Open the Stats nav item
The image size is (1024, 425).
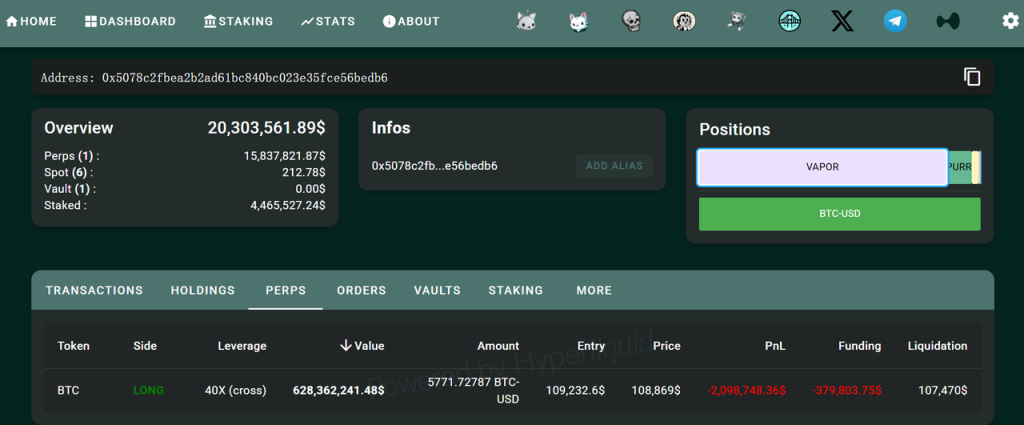pos(328,22)
